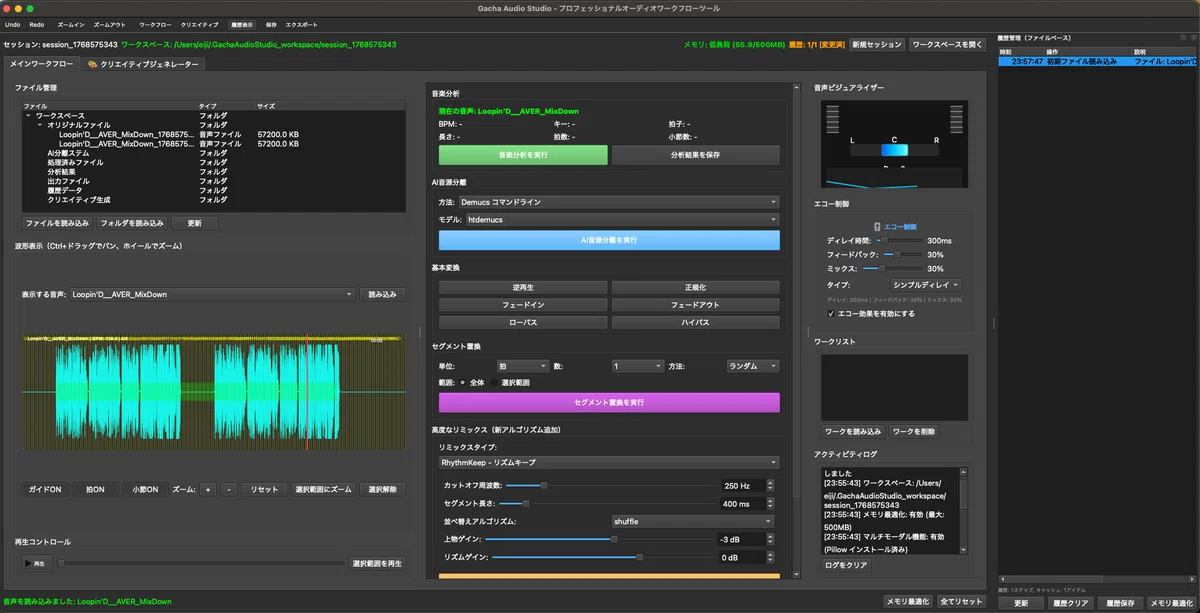Click 保存 in the toolbar

(x=271, y=23)
